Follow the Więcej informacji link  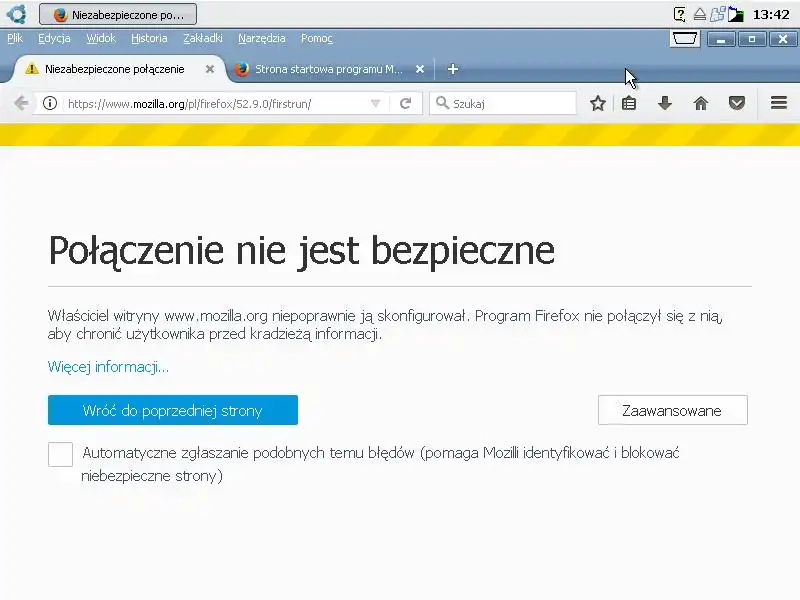coord(108,367)
